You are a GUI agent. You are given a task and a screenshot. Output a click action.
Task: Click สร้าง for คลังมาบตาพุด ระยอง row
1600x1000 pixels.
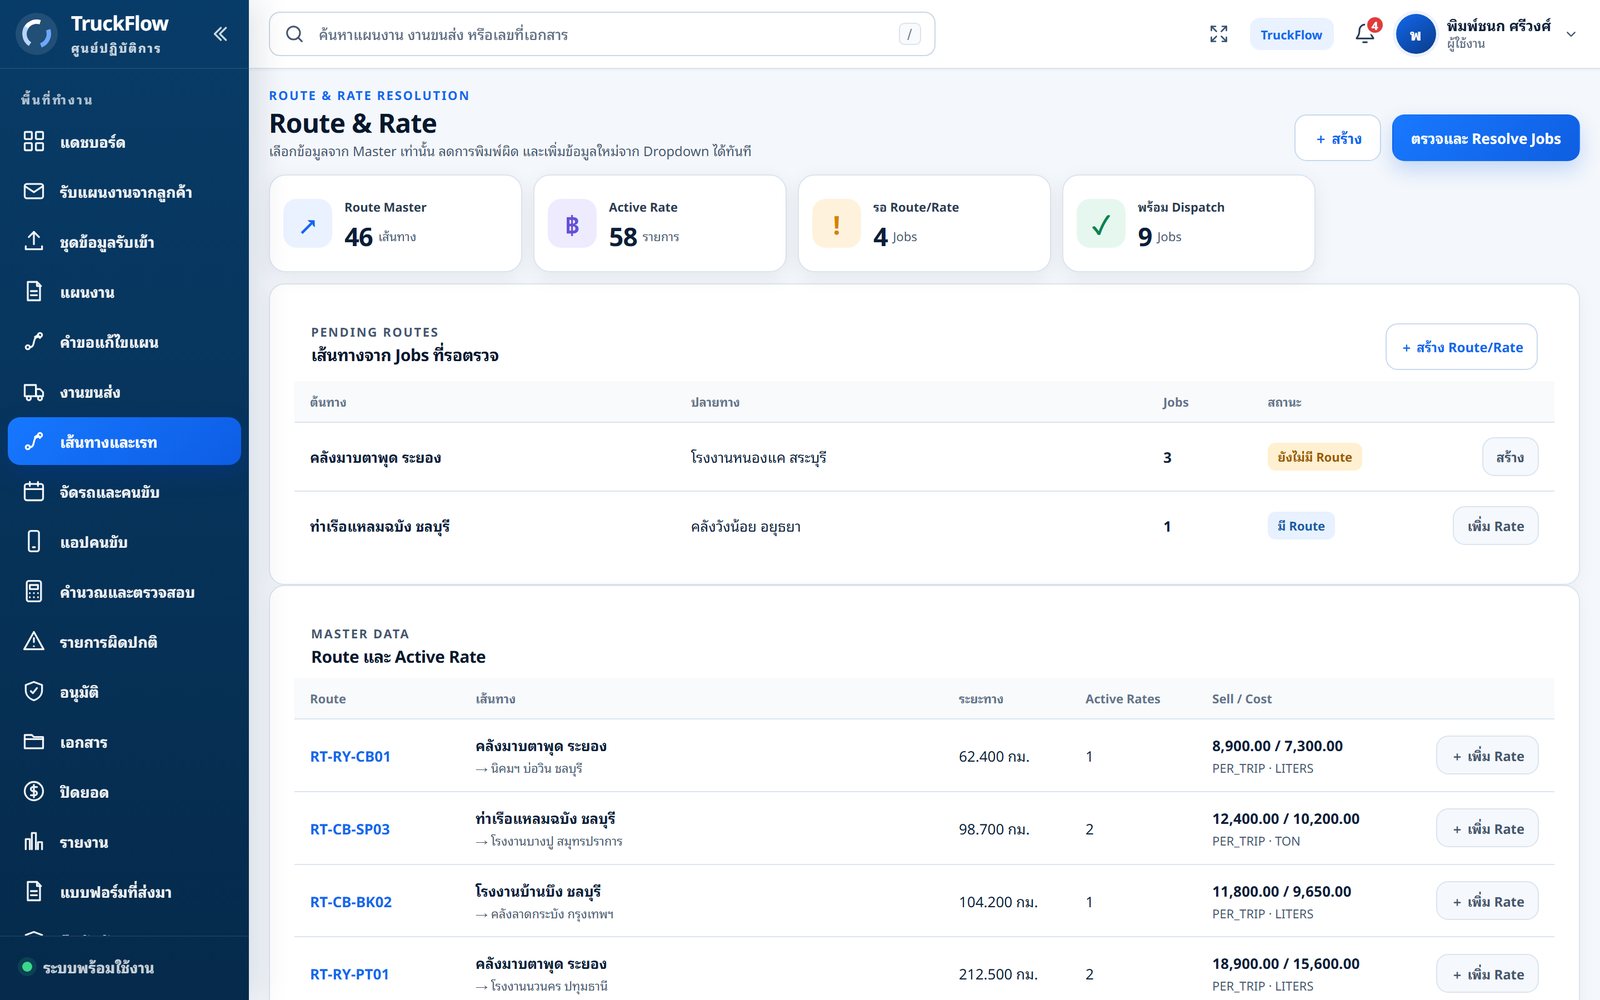[x=1510, y=457]
